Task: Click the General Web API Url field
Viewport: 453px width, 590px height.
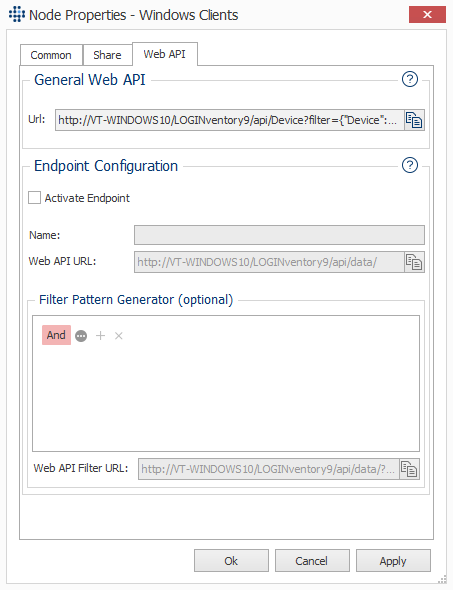Action: 230,120
